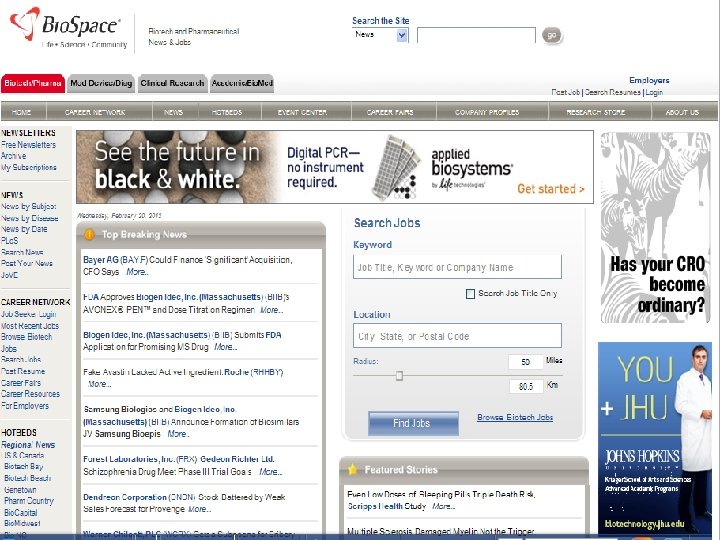Click the Find Jobs button

(x=413, y=423)
